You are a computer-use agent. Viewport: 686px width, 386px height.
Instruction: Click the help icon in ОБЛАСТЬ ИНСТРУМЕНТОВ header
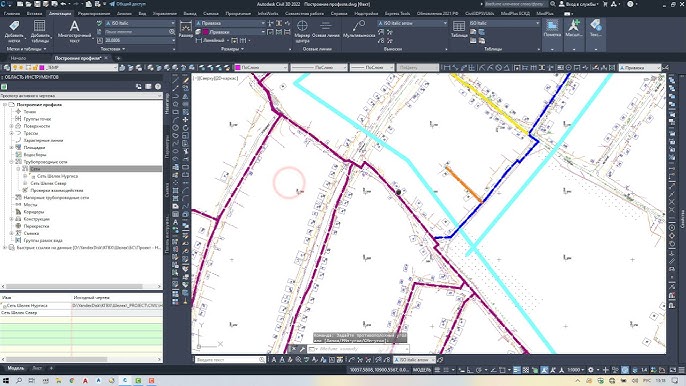point(158,87)
